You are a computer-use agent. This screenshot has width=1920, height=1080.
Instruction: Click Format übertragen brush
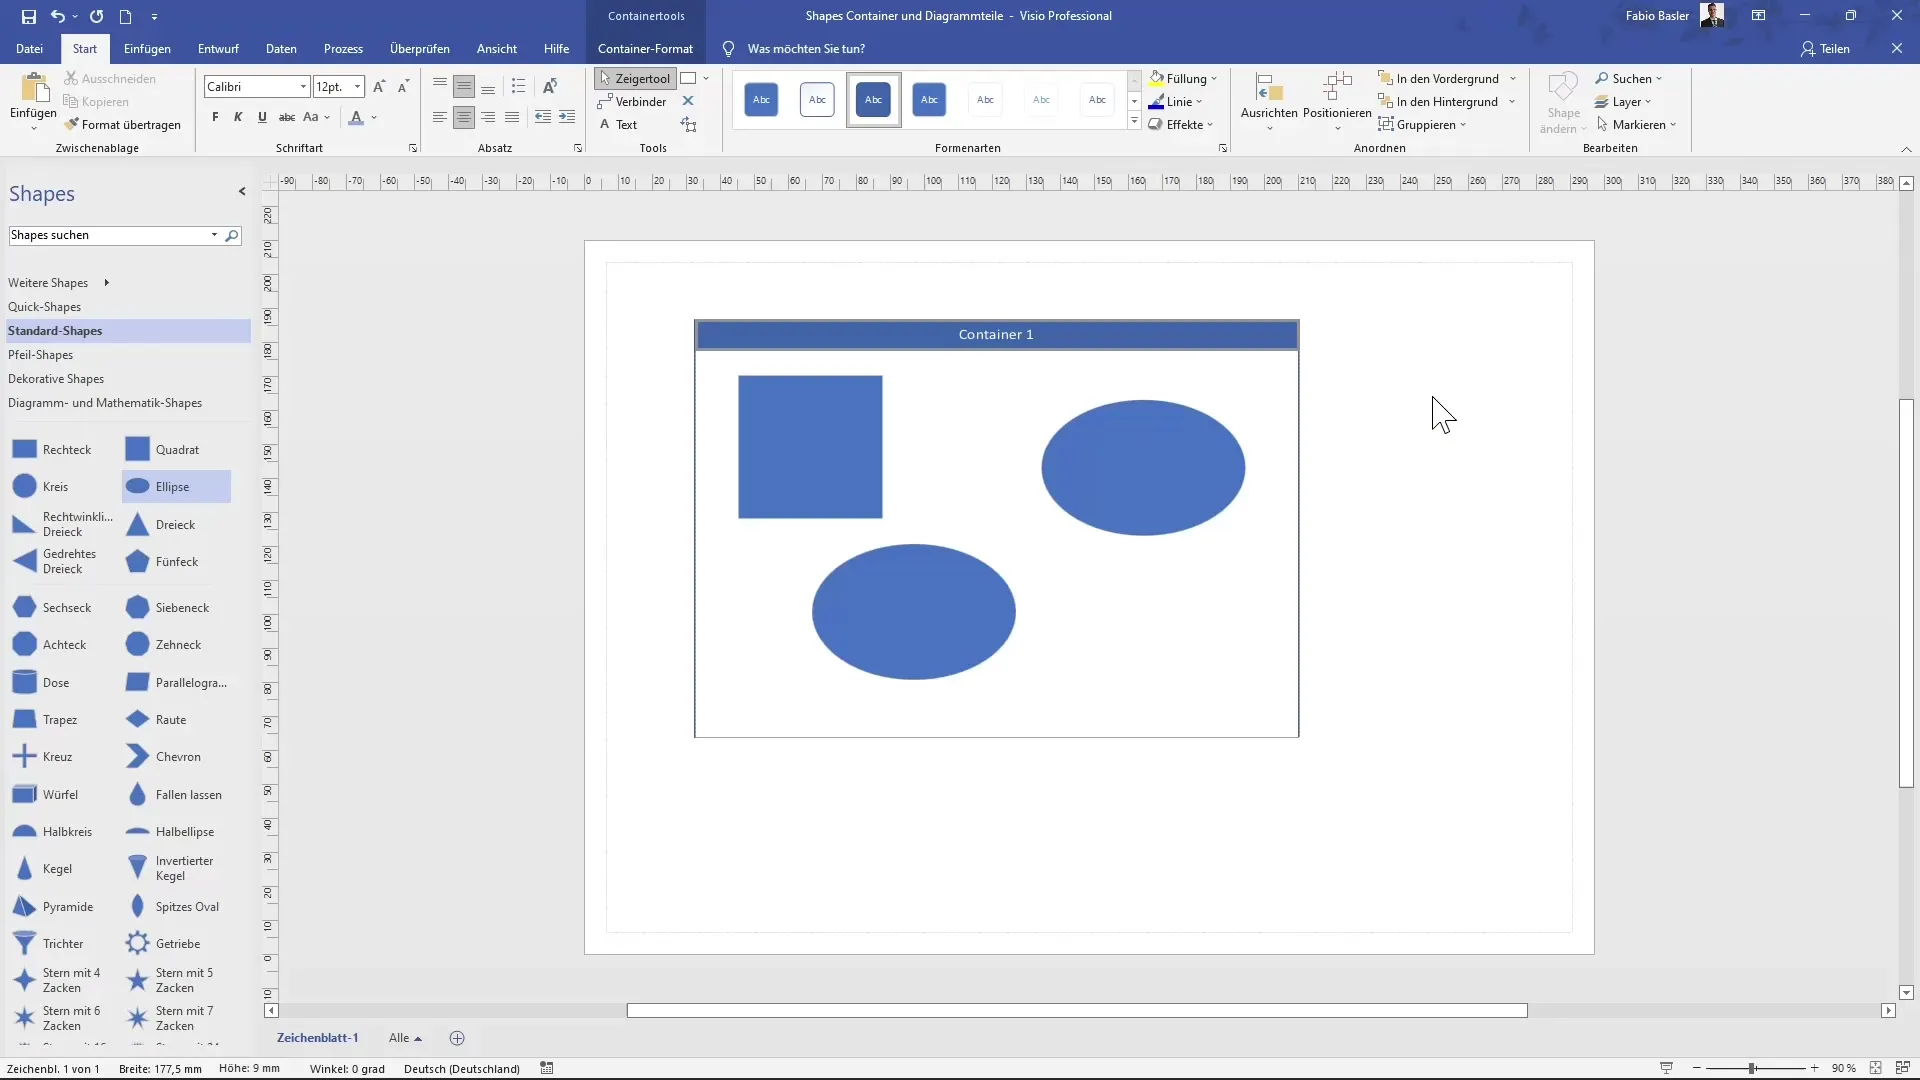click(122, 125)
